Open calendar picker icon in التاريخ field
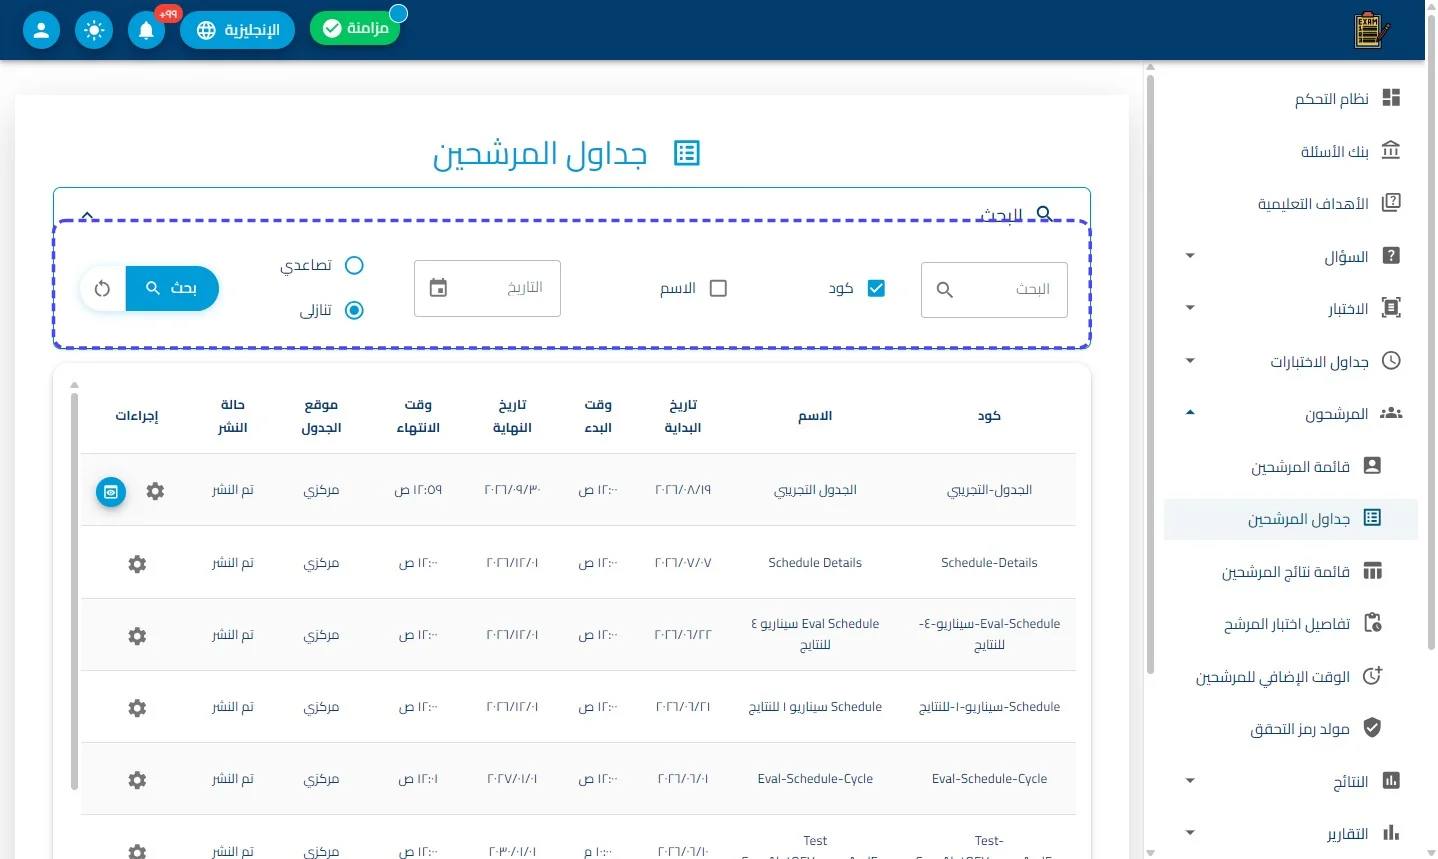 [x=438, y=288]
